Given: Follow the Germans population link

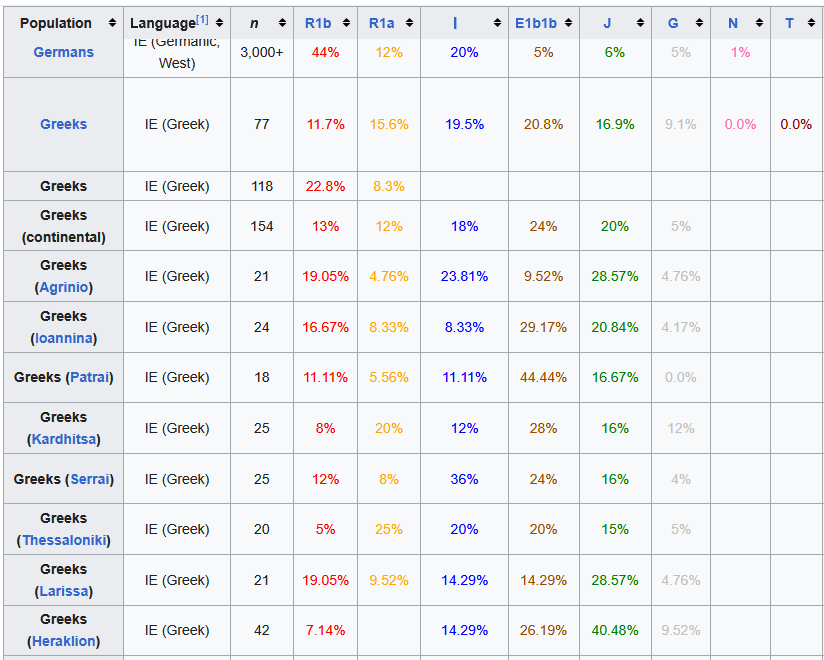Looking at the screenshot, I should click(x=64, y=52).
